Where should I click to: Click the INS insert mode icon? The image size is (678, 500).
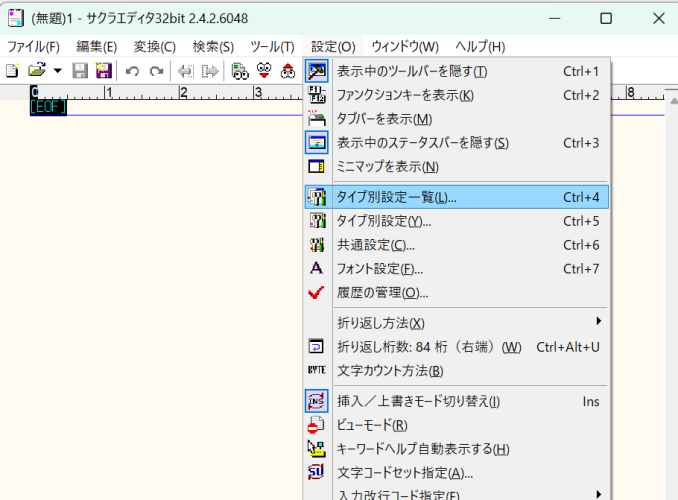click(x=317, y=401)
